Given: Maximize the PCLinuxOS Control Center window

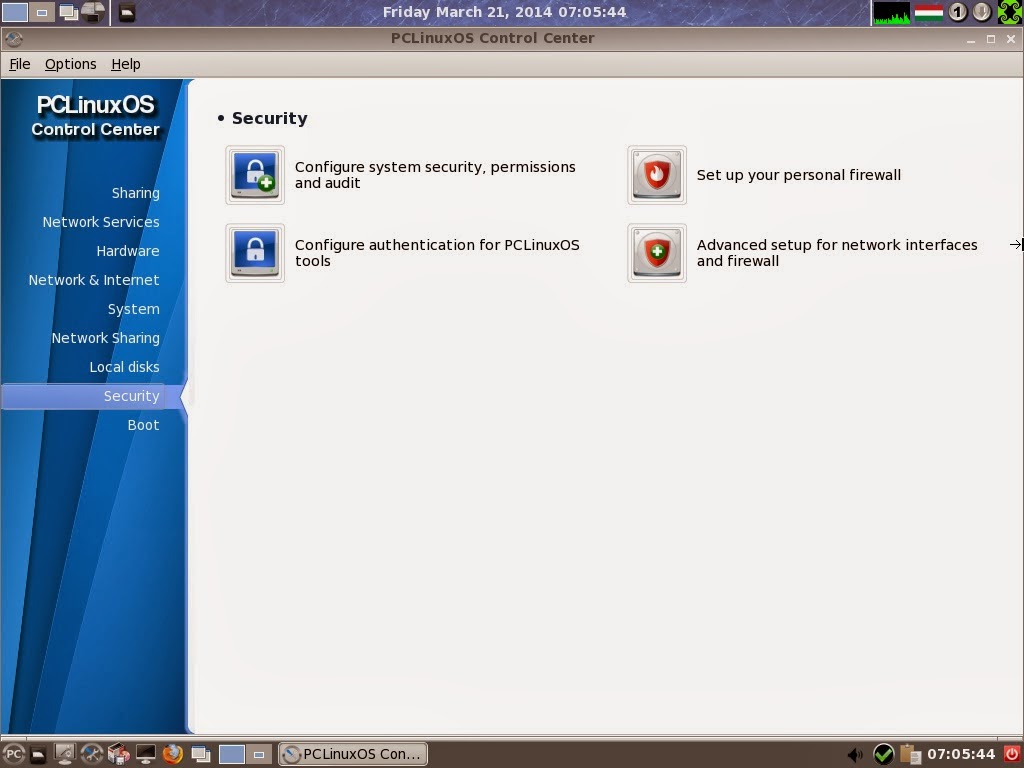Looking at the screenshot, I should [991, 39].
